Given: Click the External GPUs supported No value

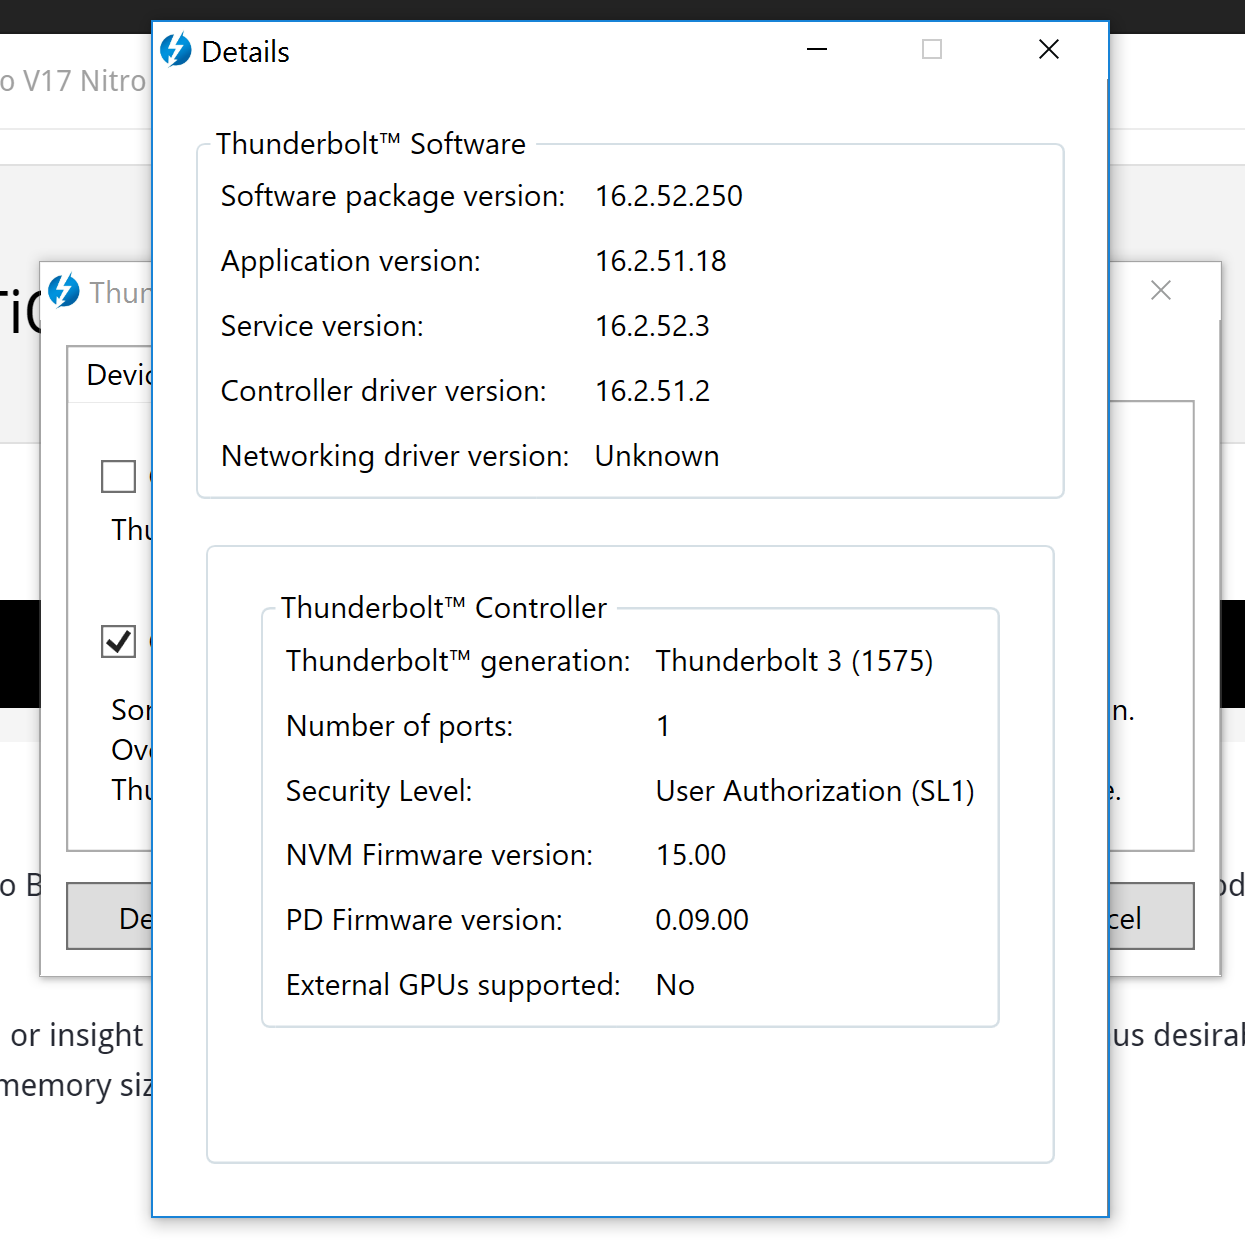Looking at the screenshot, I should pyautogui.click(x=675, y=985).
